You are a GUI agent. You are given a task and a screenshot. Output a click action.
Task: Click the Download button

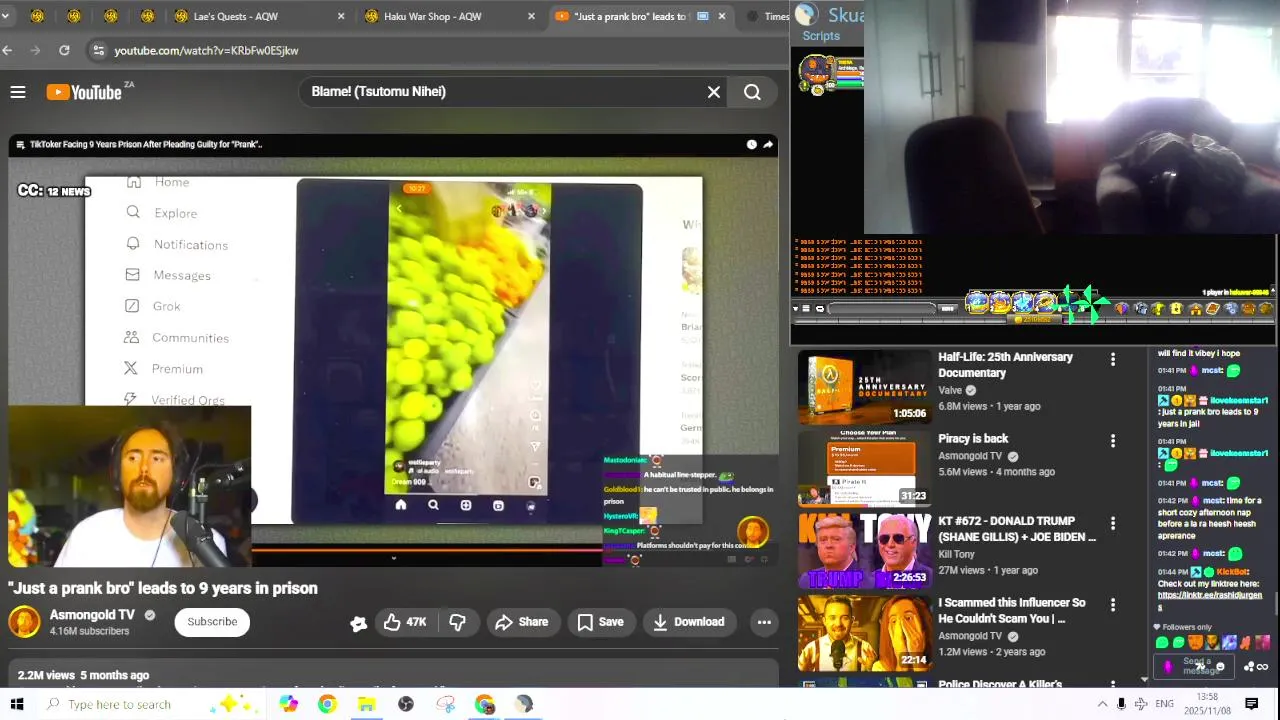[688, 622]
